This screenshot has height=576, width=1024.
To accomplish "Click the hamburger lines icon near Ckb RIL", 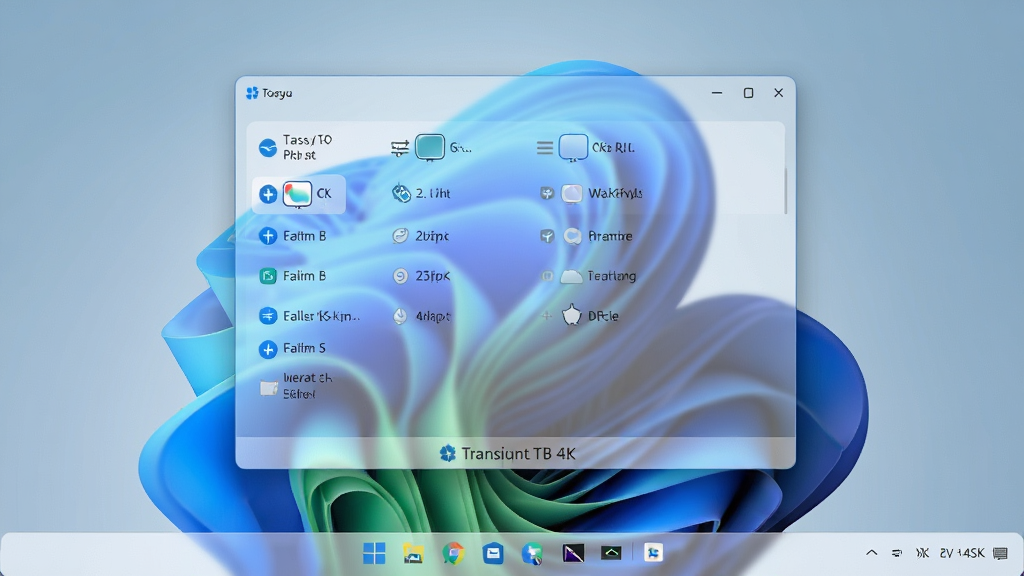I will (545, 148).
